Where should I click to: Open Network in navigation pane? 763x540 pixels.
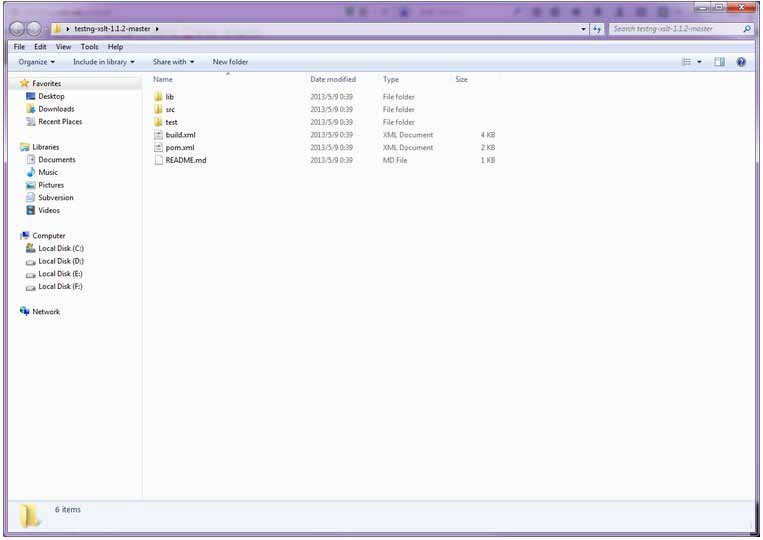point(46,311)
